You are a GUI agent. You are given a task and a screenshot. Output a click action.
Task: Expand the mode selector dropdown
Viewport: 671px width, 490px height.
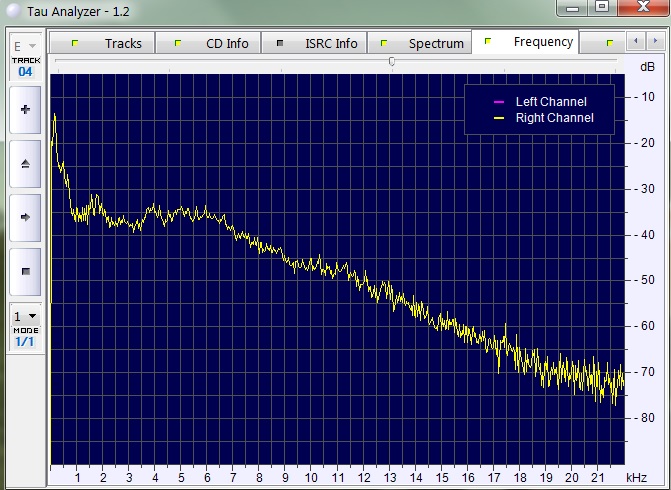tap(25, 316)
